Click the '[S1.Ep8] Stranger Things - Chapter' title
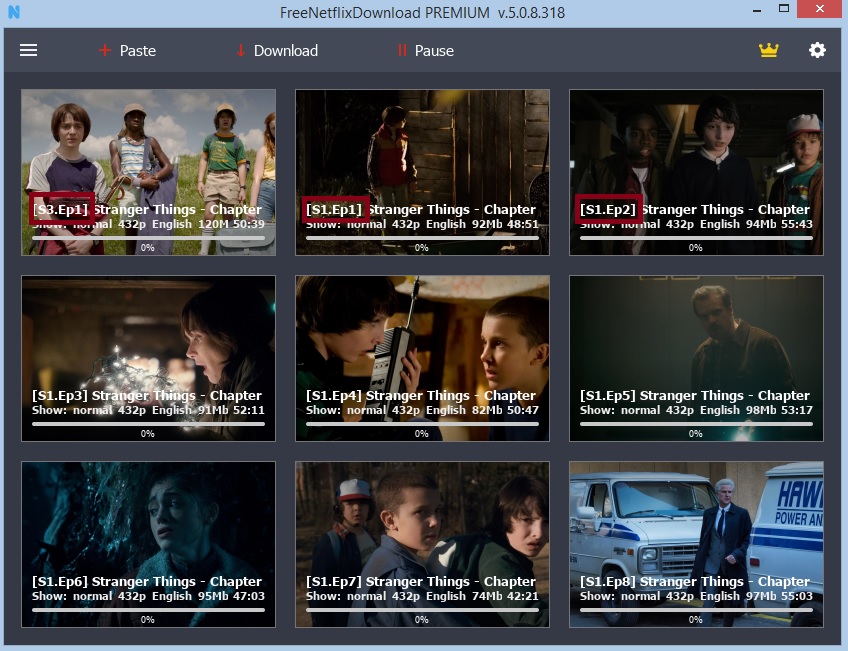 pyautogui.click(x=695, y=582)
